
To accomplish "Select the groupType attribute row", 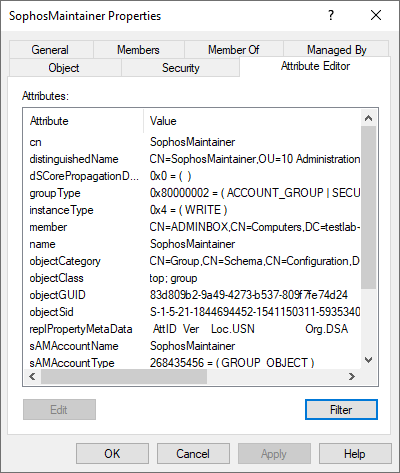I will pos(192,193).
